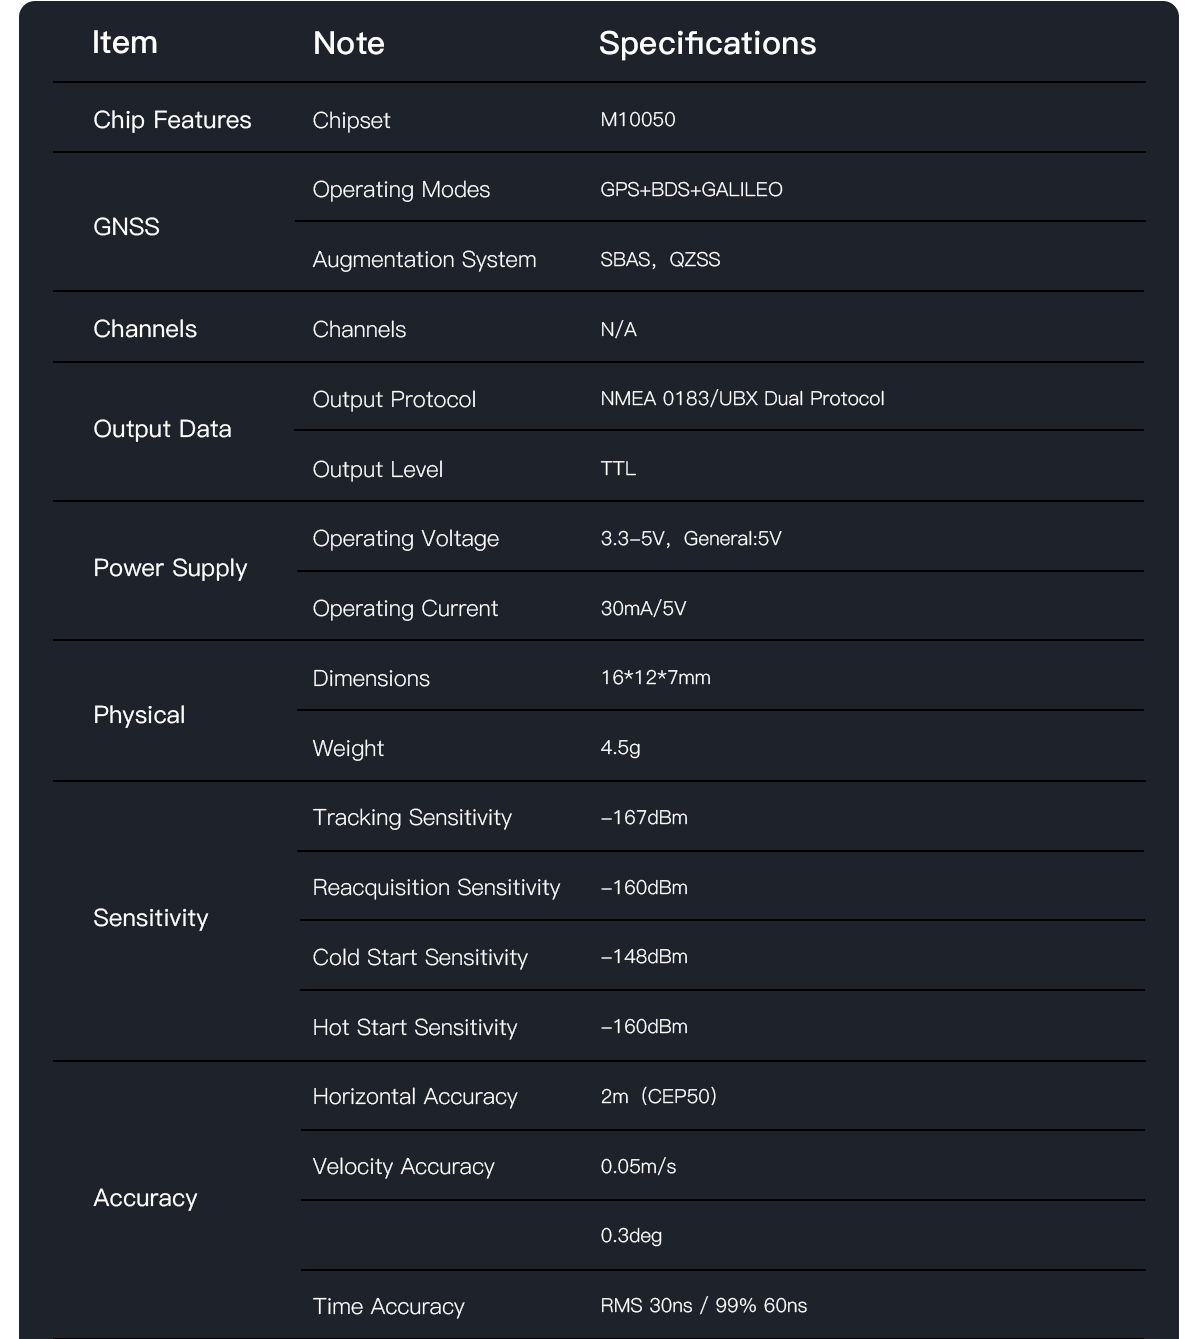Image resolution: width=1200 pixels, height=1339 pixels.
Task: Click the Specifications column header
Action: (707, 43)
